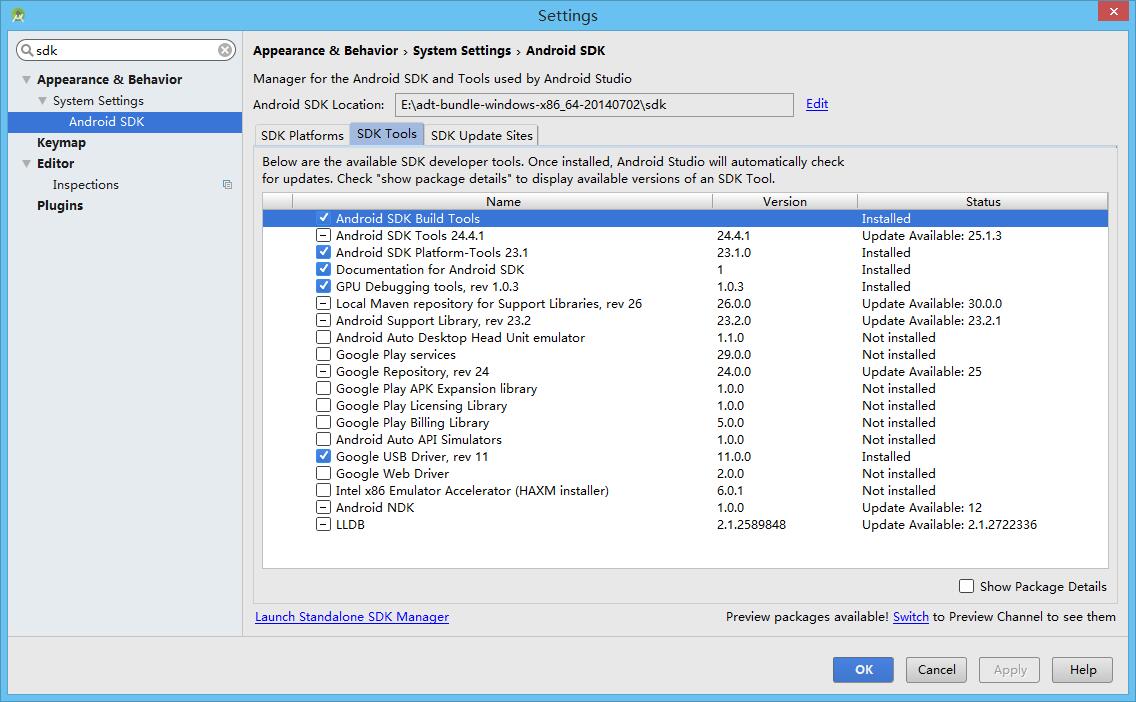This screenshot has width=1136, height=702.
Task: Open SDK Update Sites tab
Action: pos(482,135)
